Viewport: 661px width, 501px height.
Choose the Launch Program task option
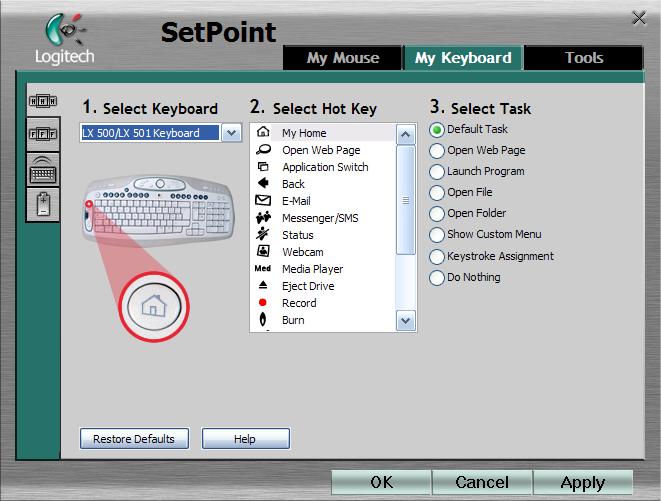[x=437, y=172]
